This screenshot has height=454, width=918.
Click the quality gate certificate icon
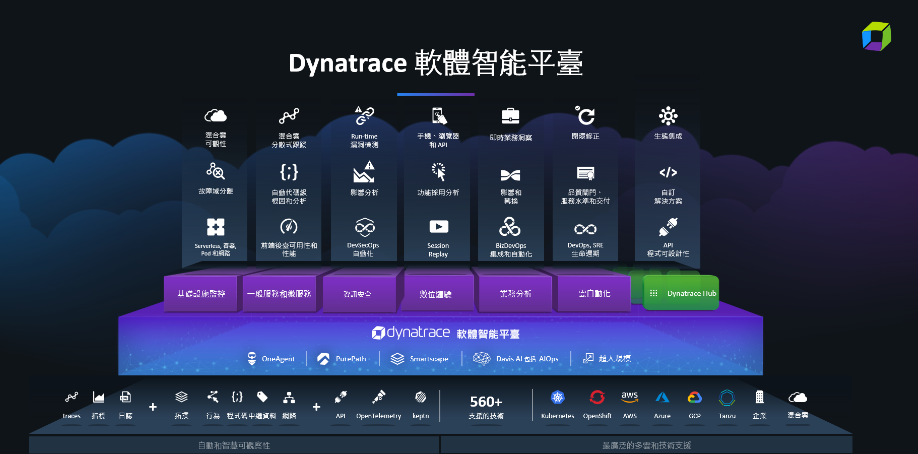[585, 173]
